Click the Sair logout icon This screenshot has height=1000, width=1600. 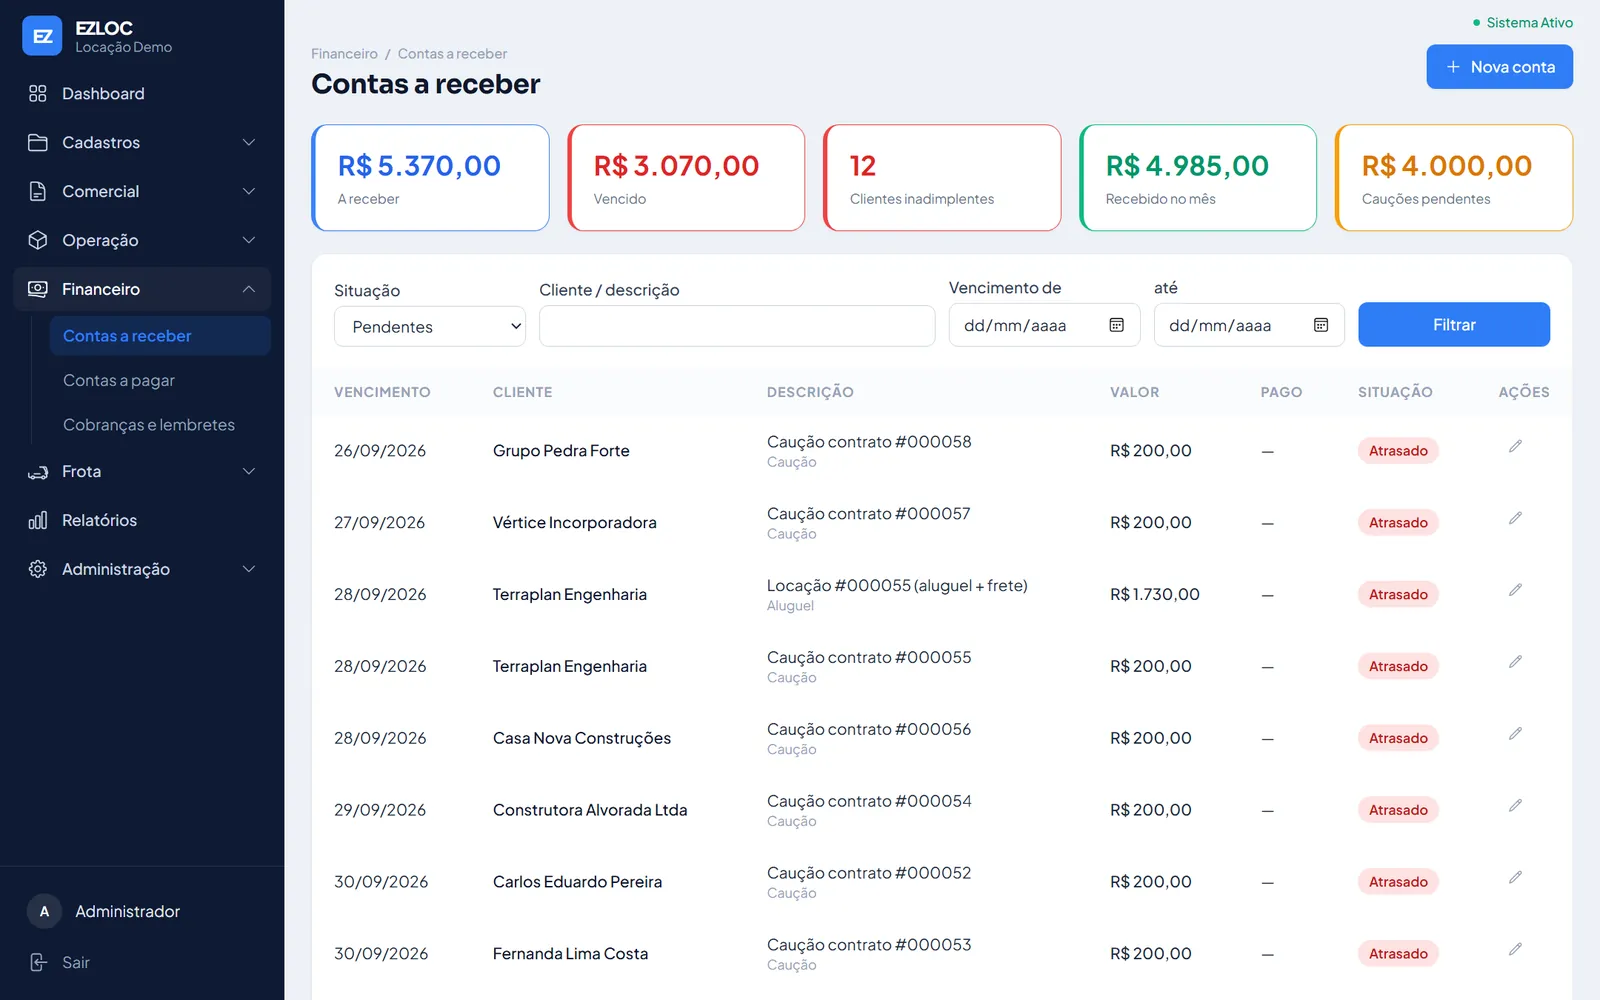[38, 962]
